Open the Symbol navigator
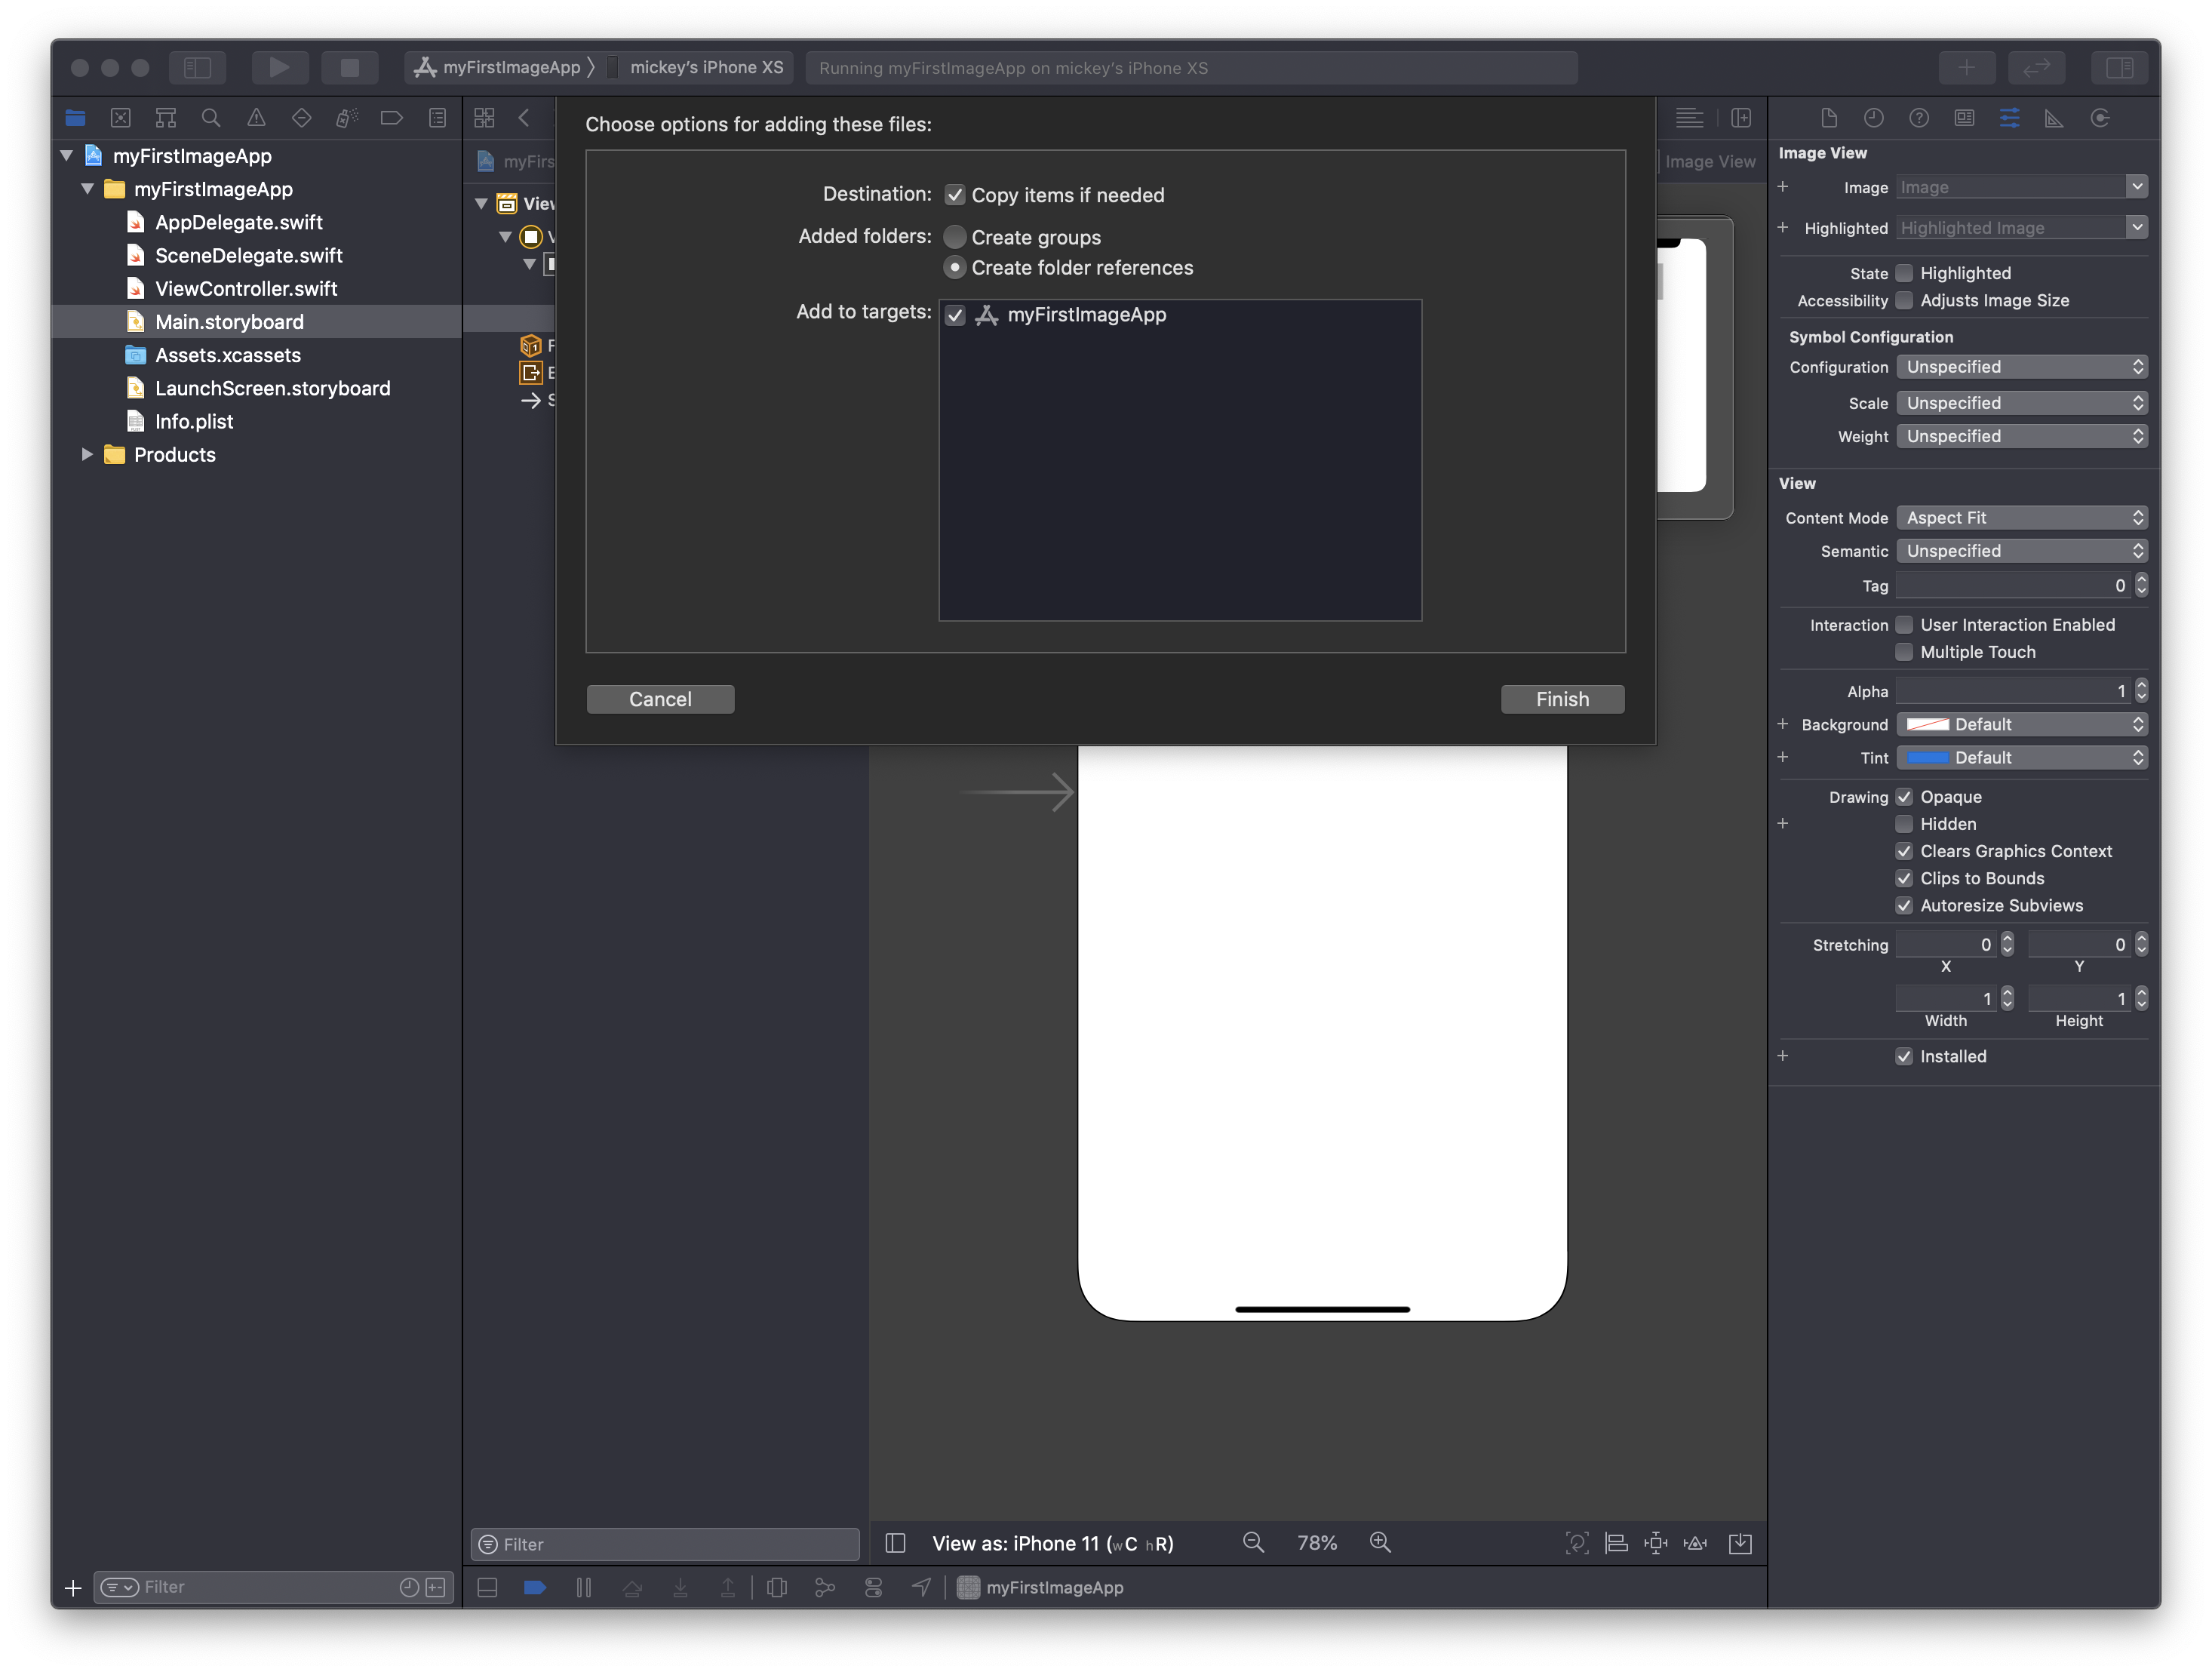 pyautogui.click(x=166, y=118)
